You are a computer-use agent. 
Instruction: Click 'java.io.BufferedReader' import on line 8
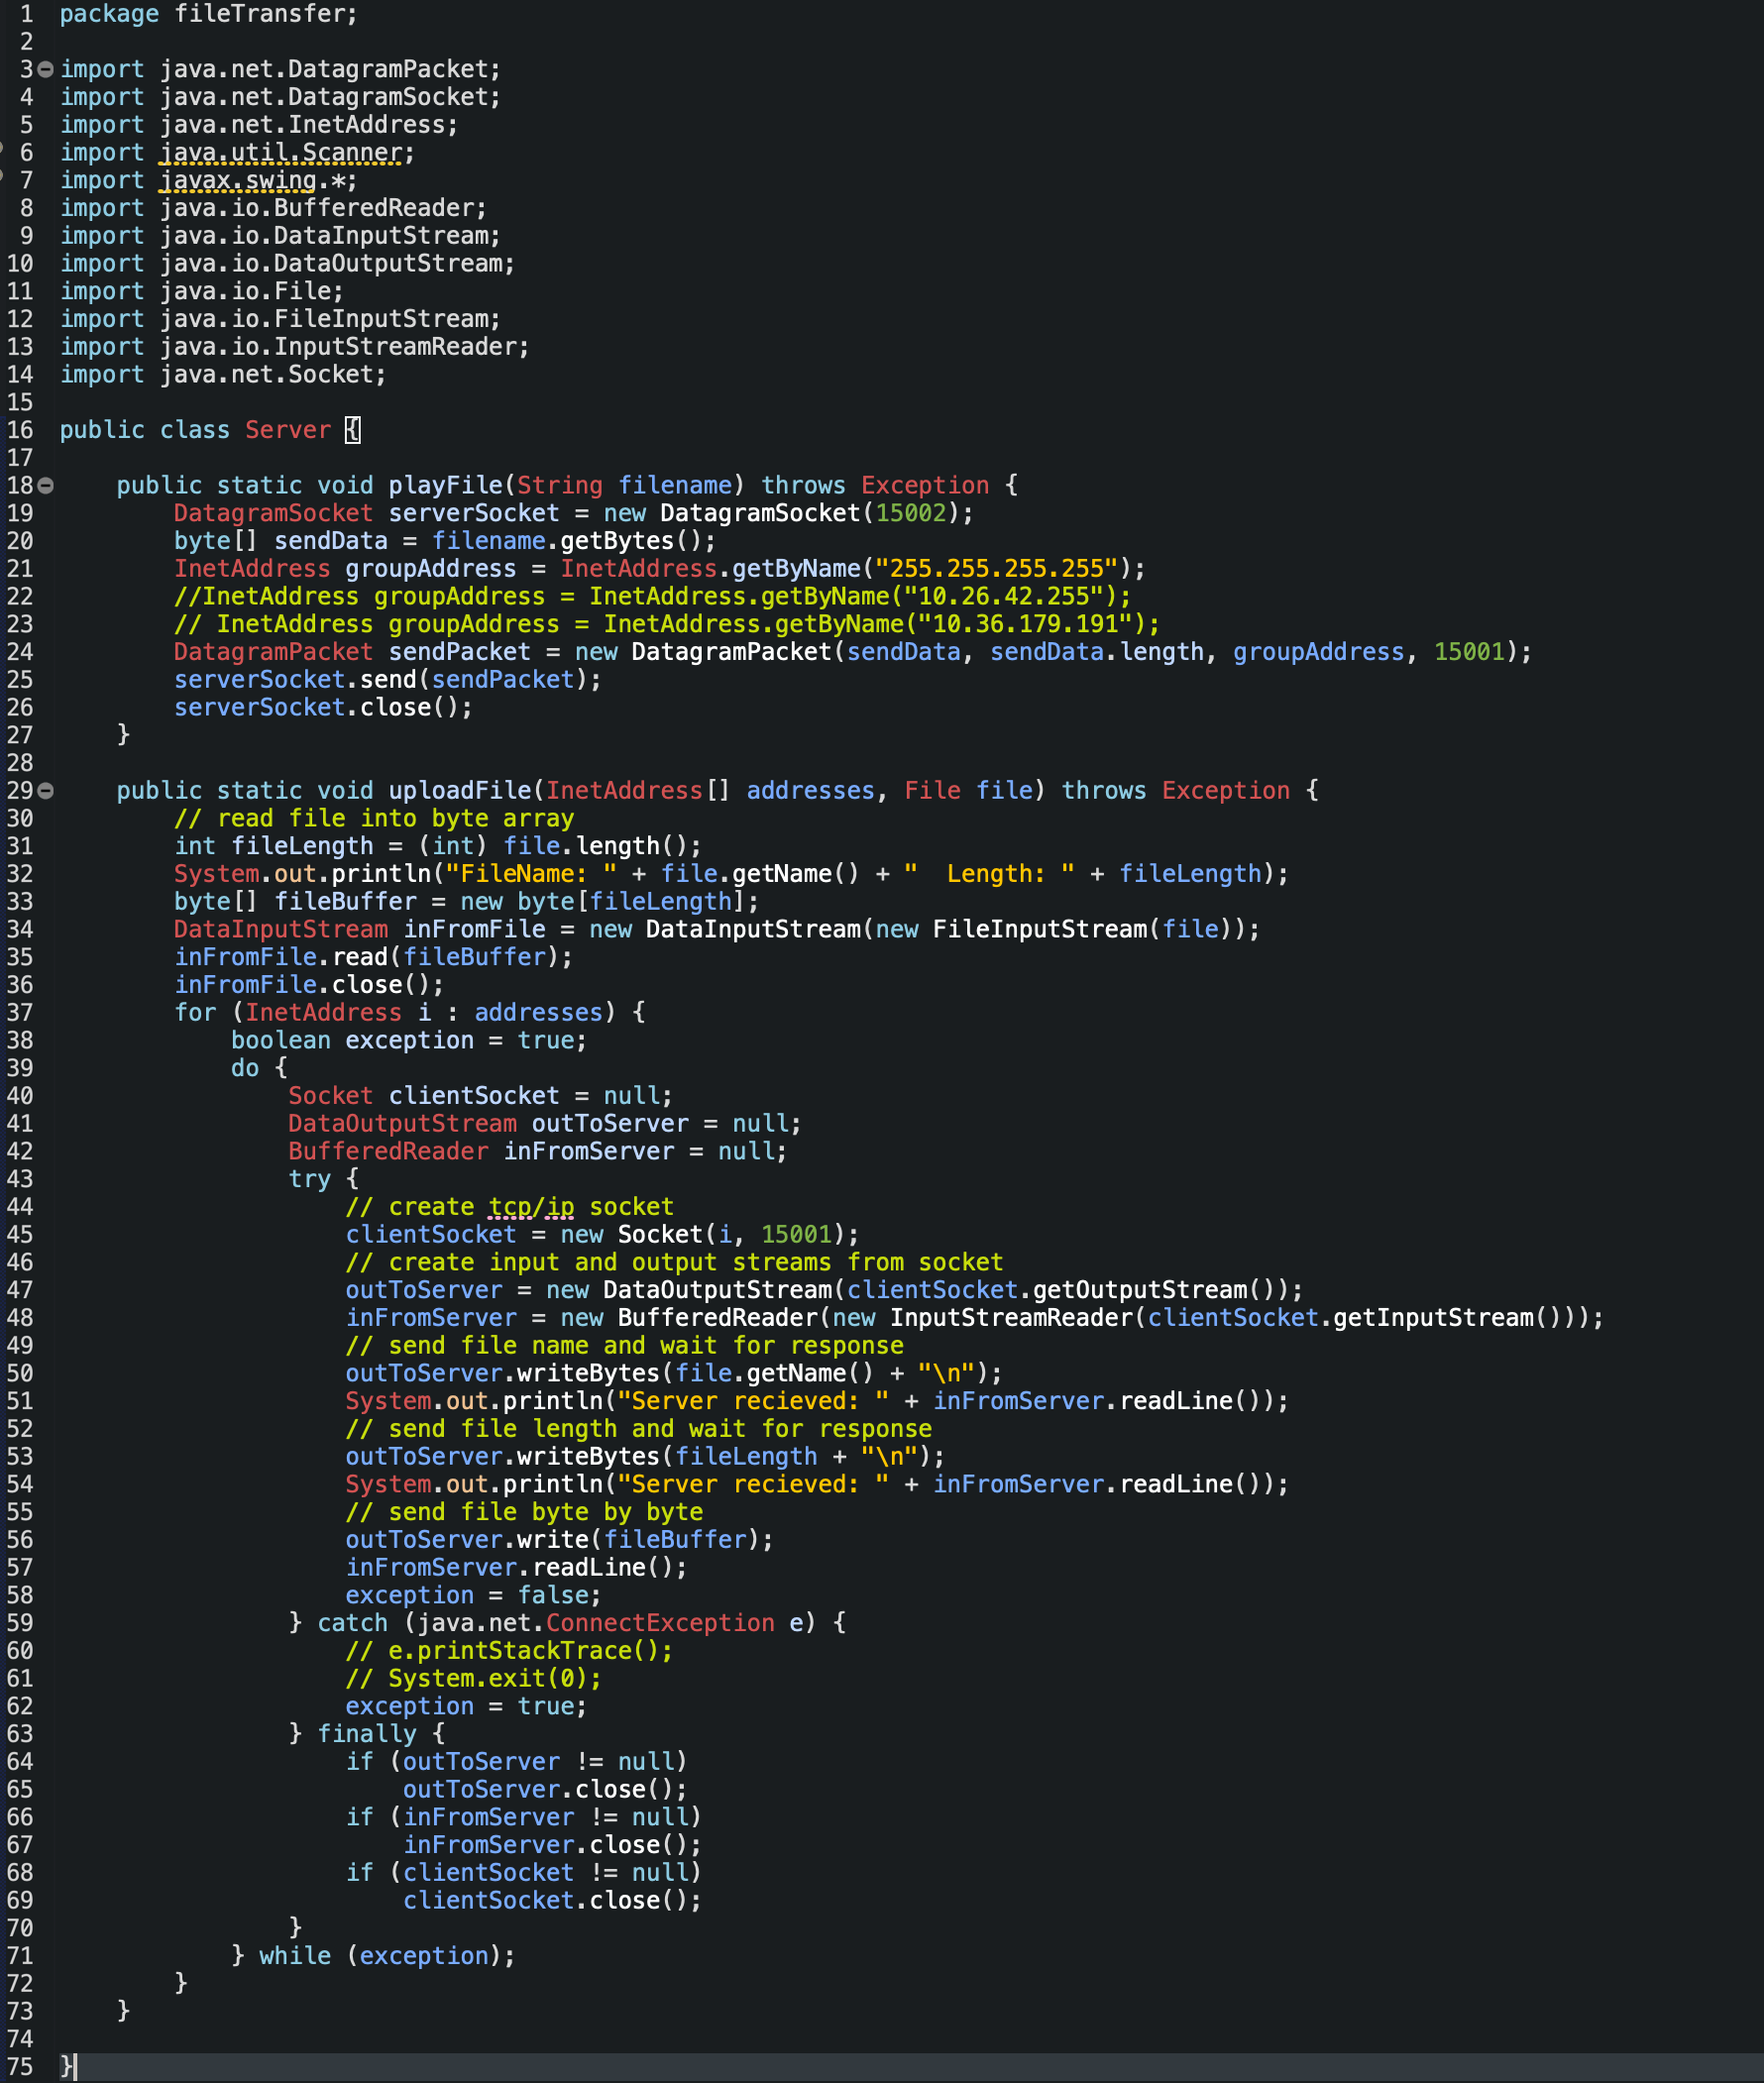[316, 208]
